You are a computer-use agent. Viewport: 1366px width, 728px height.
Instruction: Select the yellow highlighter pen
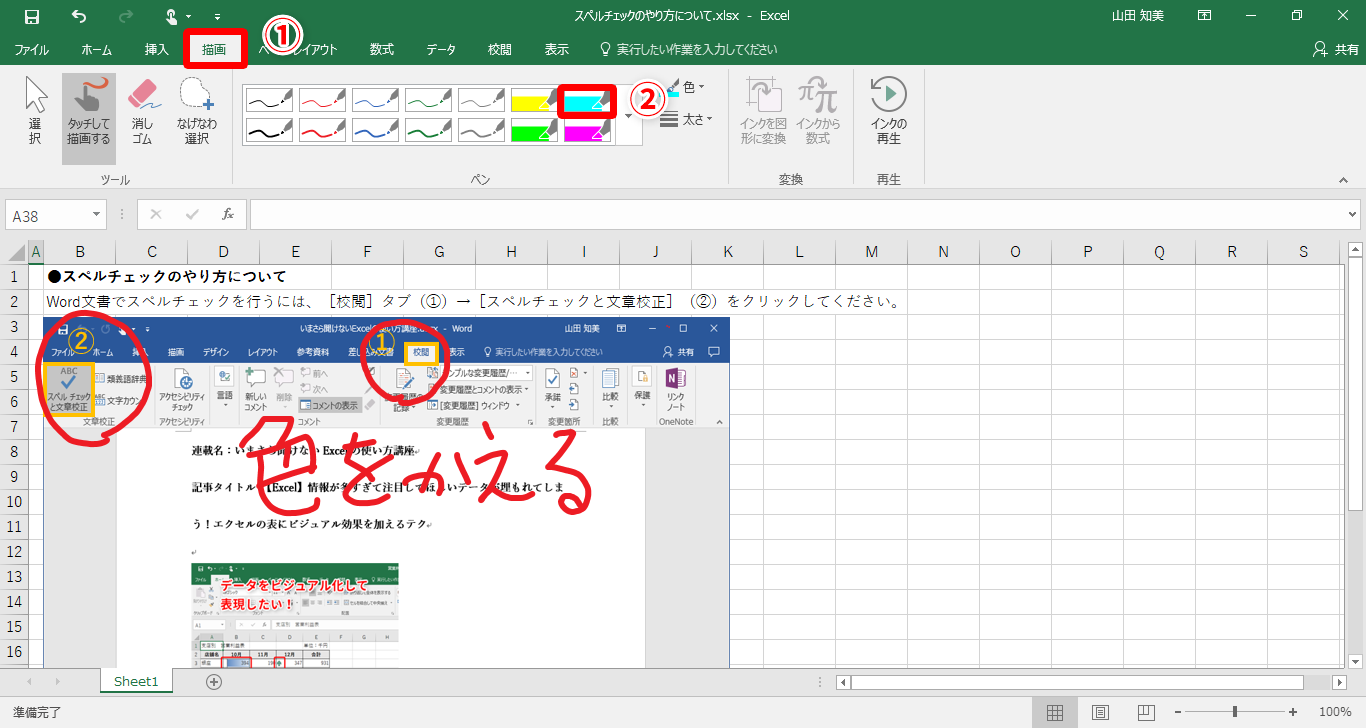point(535,99)
